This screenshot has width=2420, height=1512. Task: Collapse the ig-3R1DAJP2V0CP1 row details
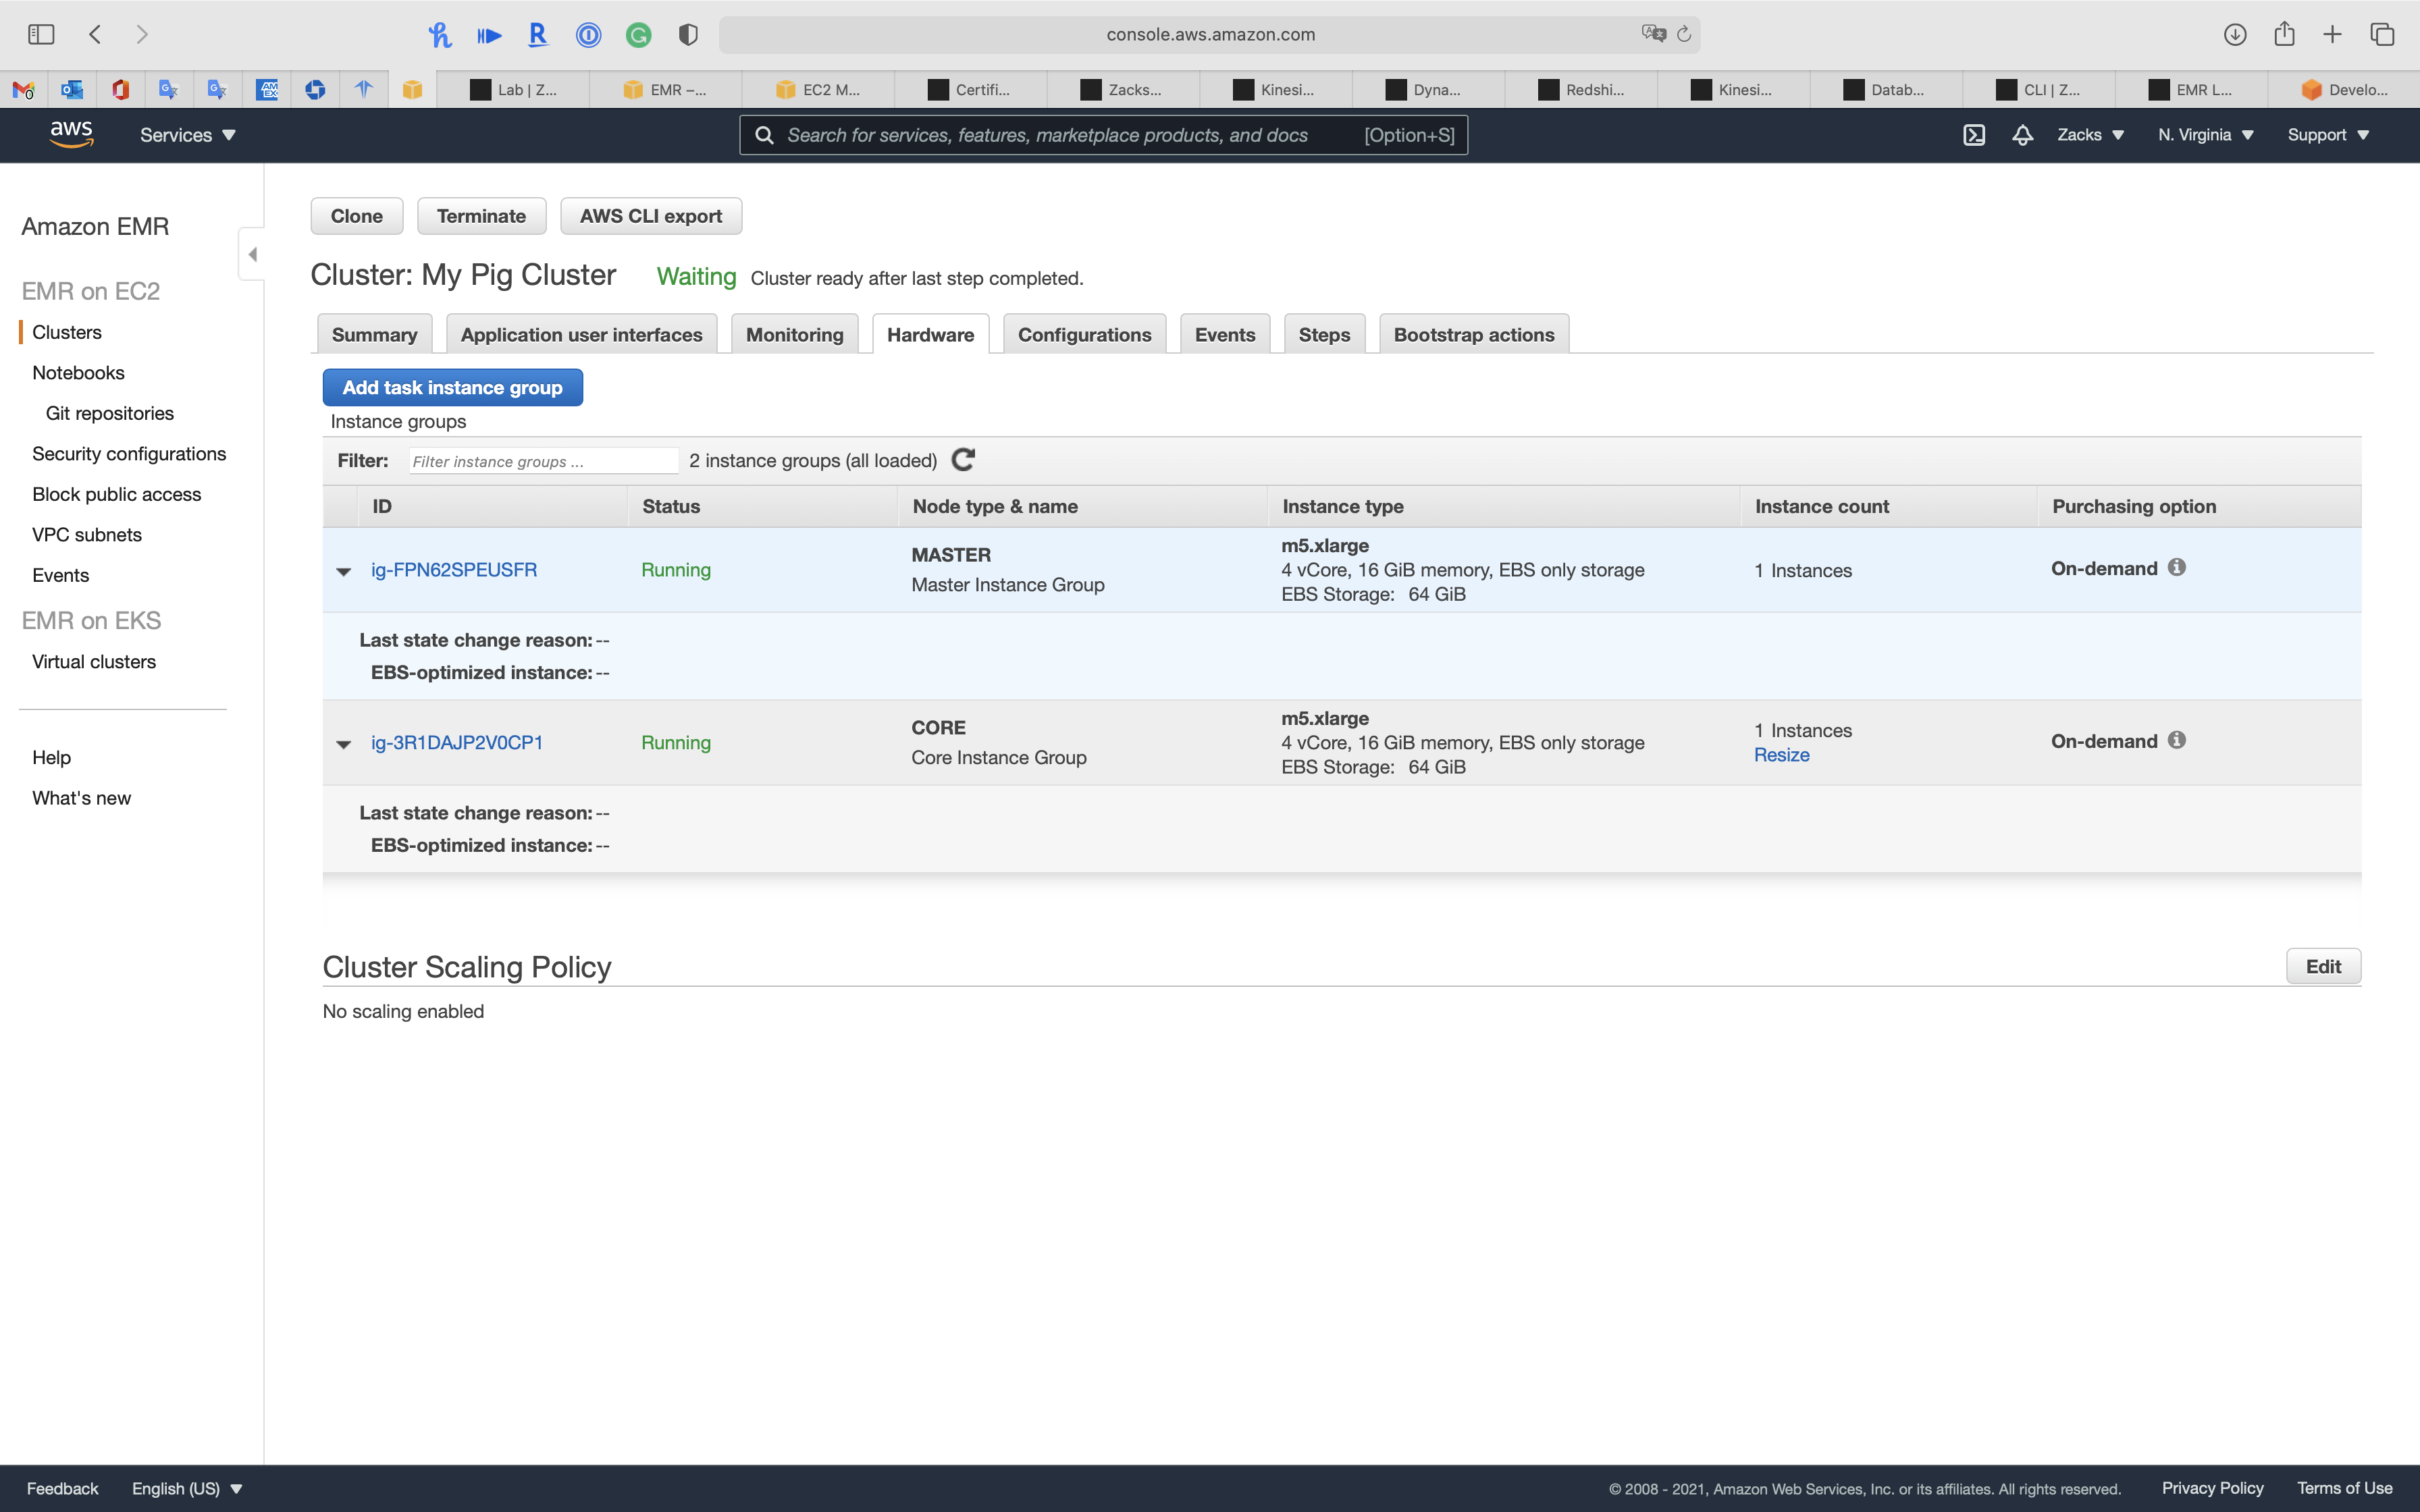tap(344, 744)
